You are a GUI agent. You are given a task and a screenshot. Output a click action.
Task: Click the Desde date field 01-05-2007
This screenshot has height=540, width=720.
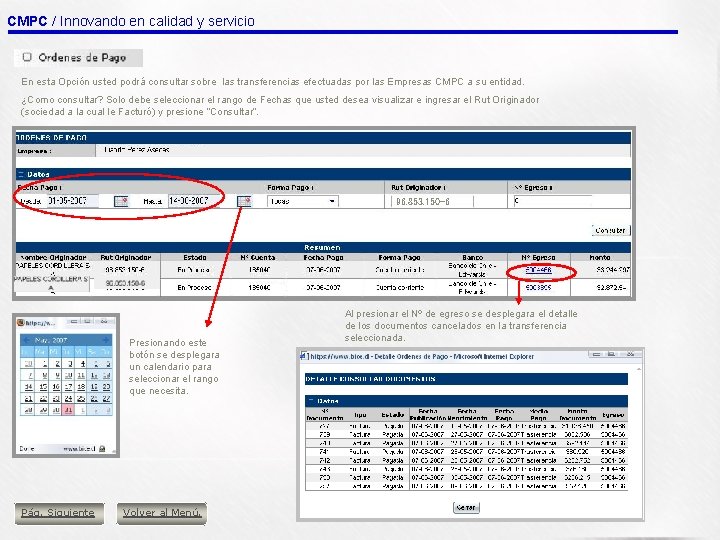[73, 201]
